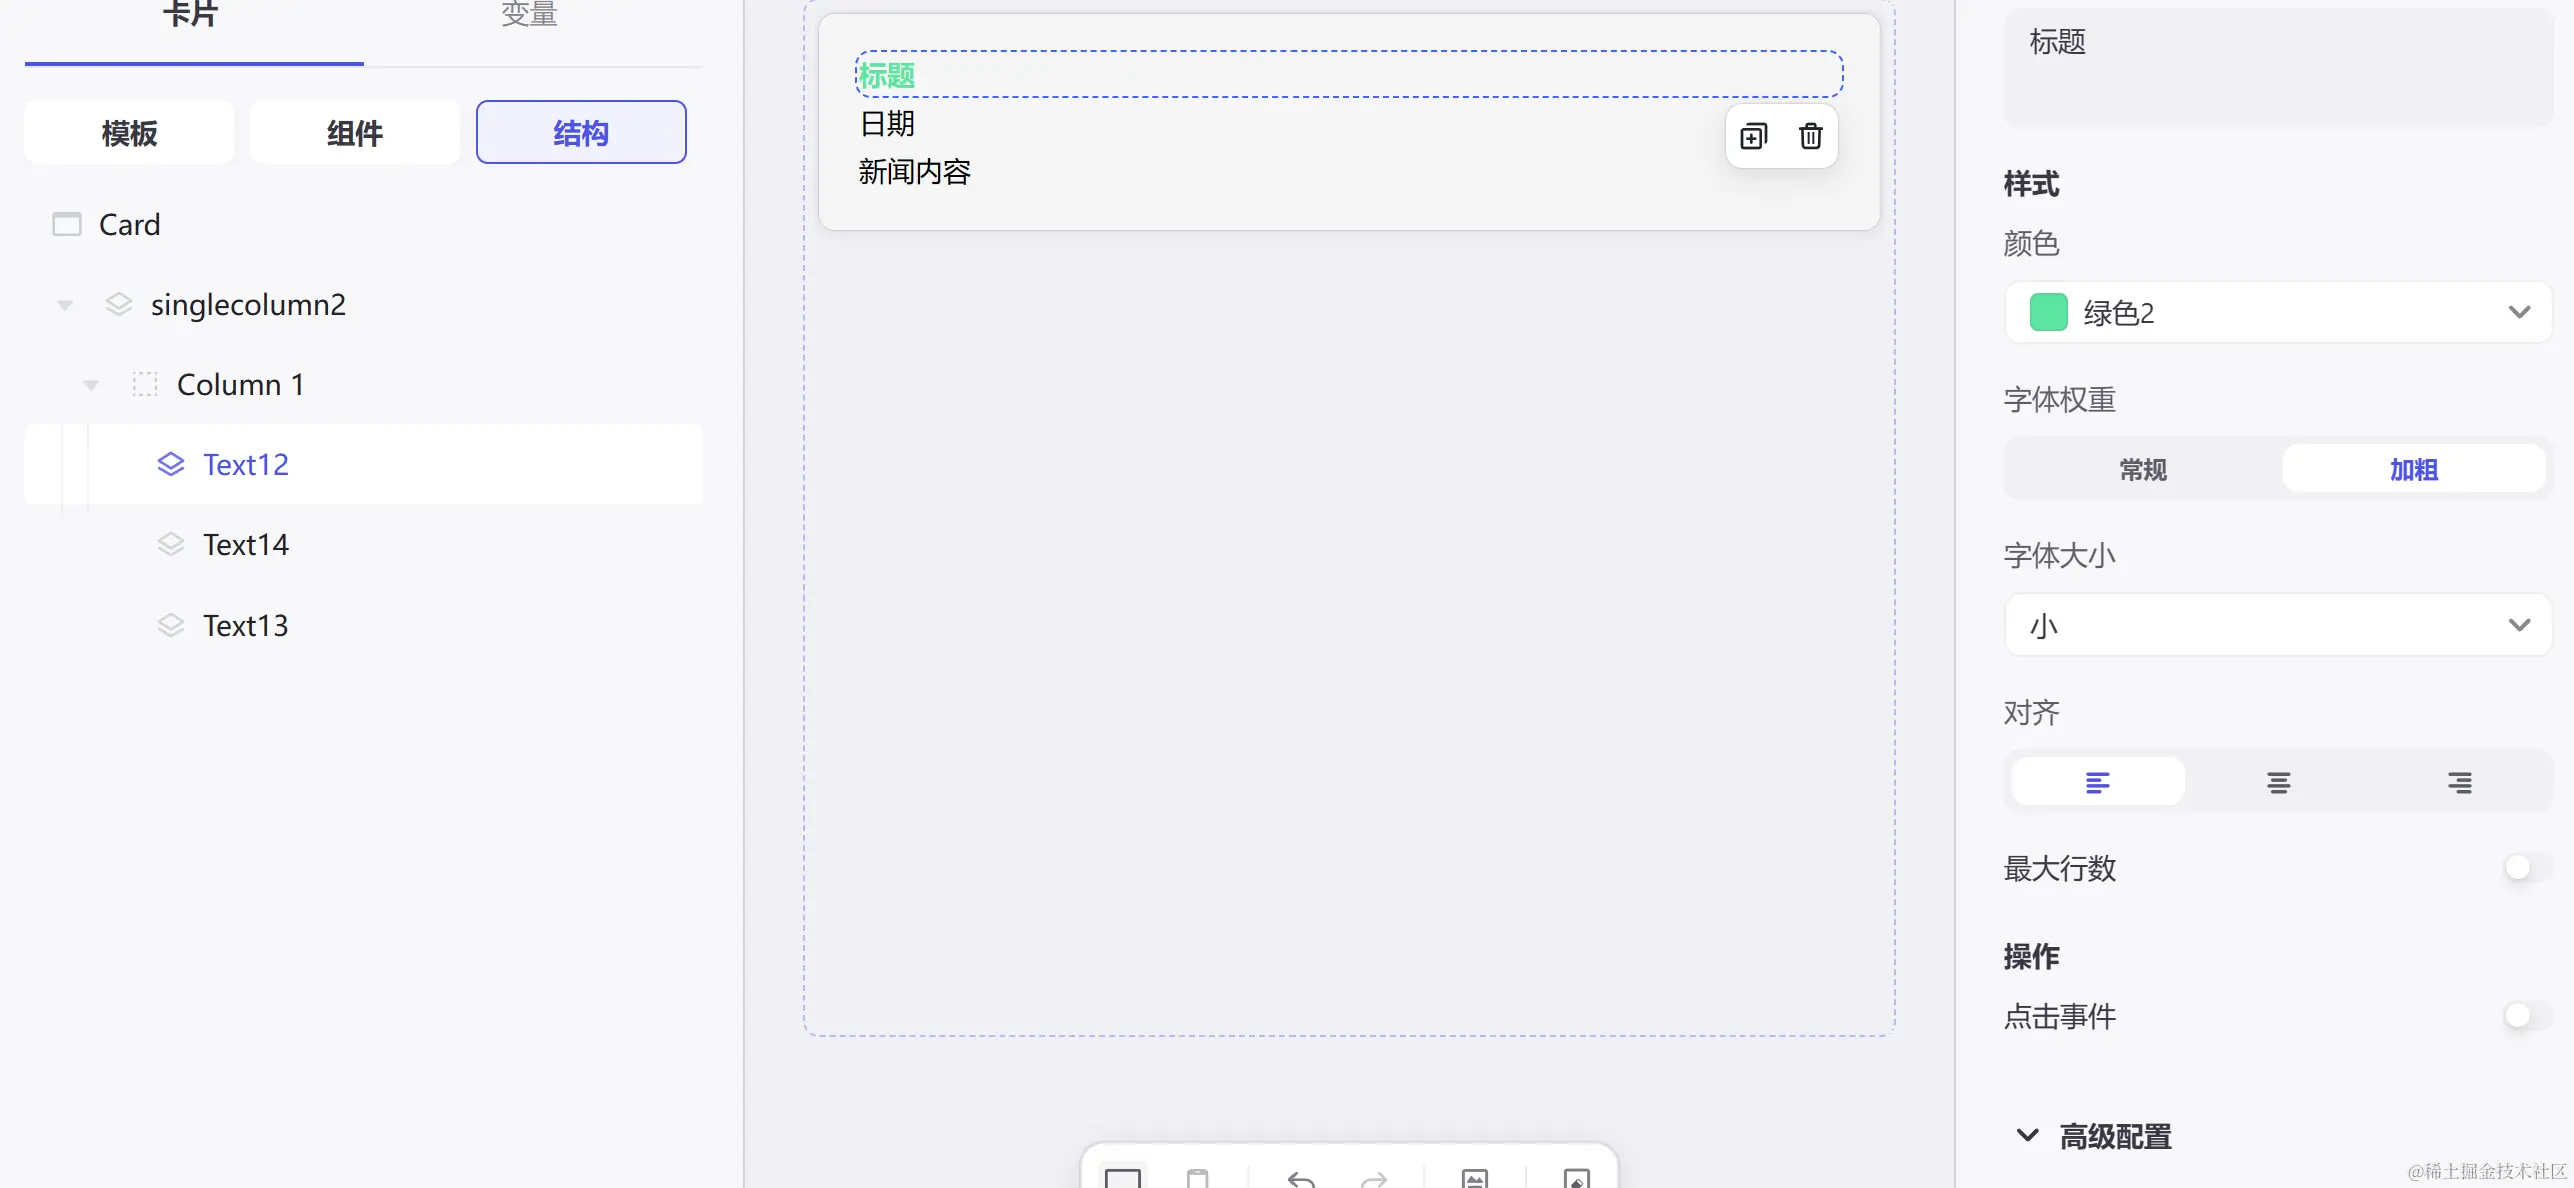Collapse the singlecolumn2 tree node
This screenshot has height=1188, width=2574.
[65, 305]
